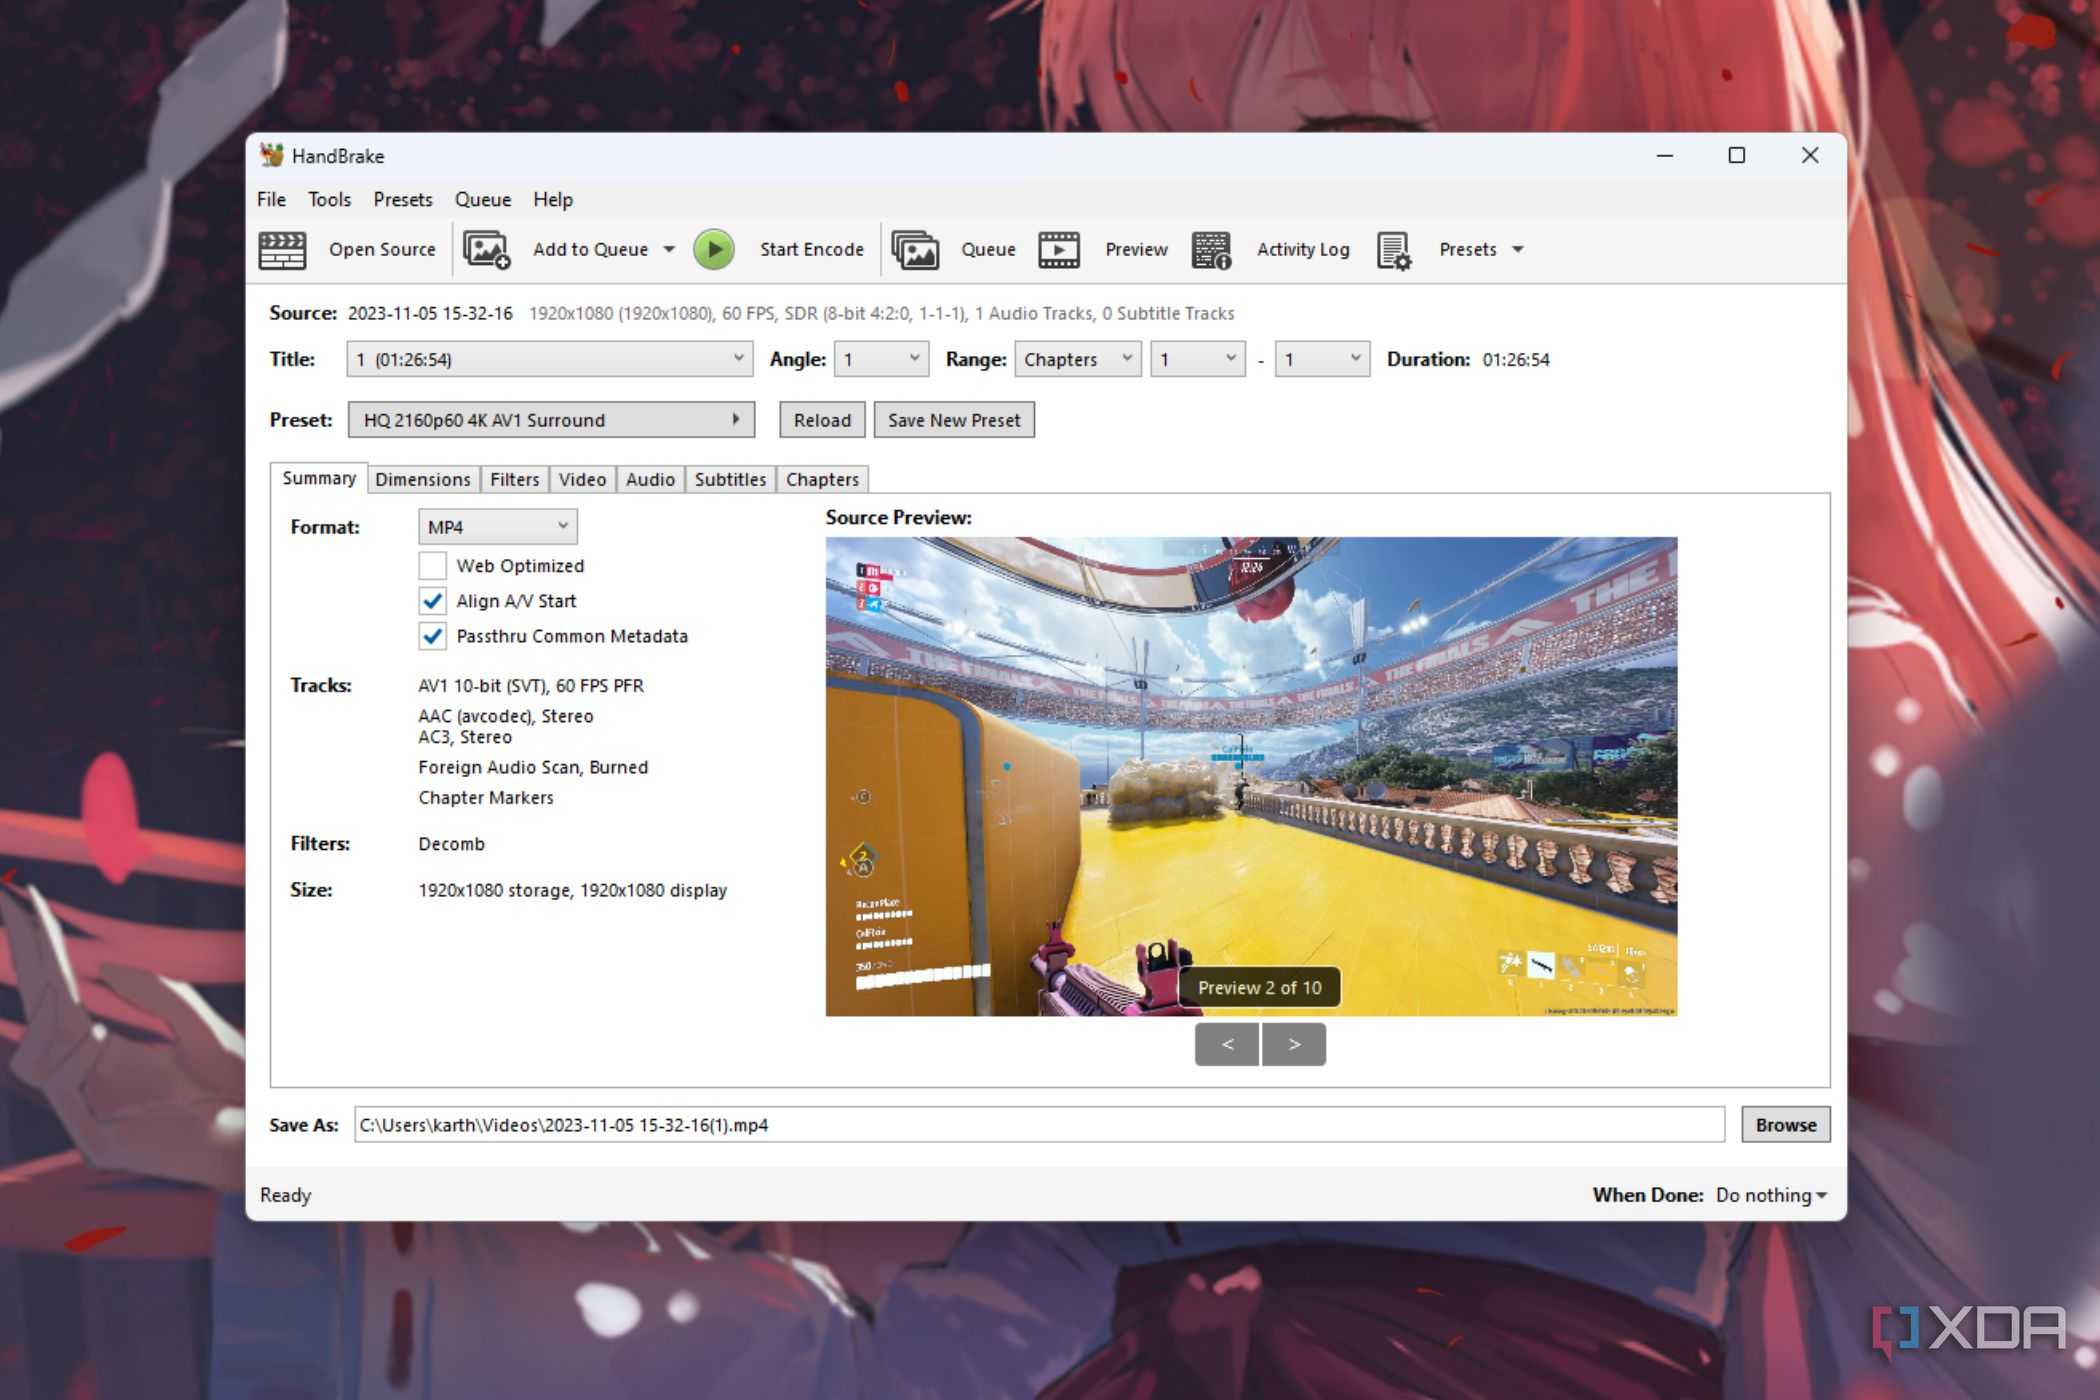The height and width of the screenshot is (1400, 2100).
Task: Click the Preview 2 of 10 overlay
Action: [x=1260, y=987]
